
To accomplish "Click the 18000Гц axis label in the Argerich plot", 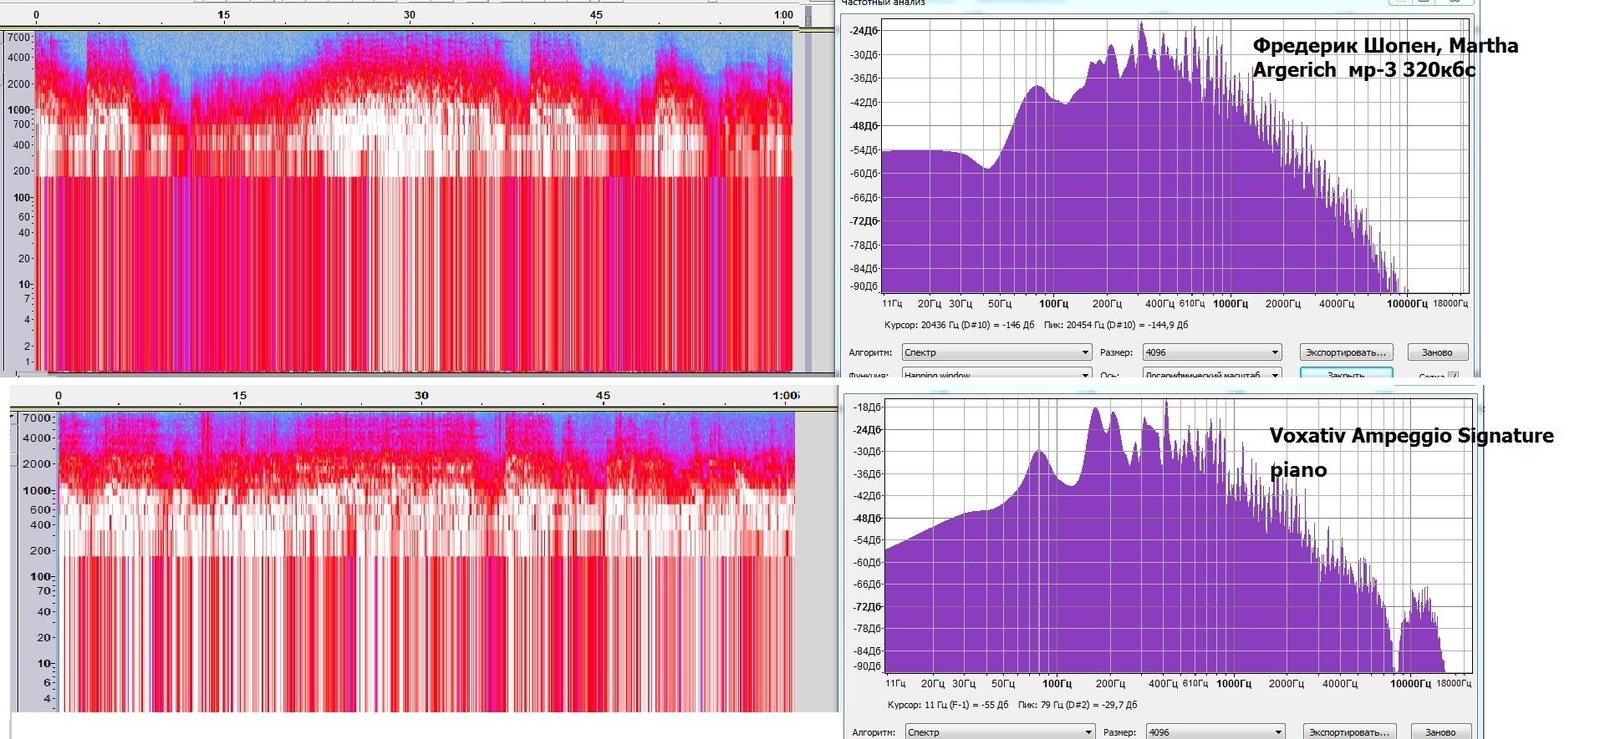I will click(1450, 303).
